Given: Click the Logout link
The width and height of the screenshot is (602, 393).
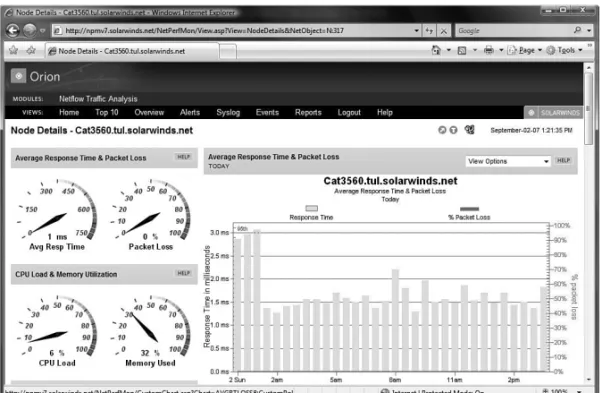Looking at the screenshot, I should point(349,112).
